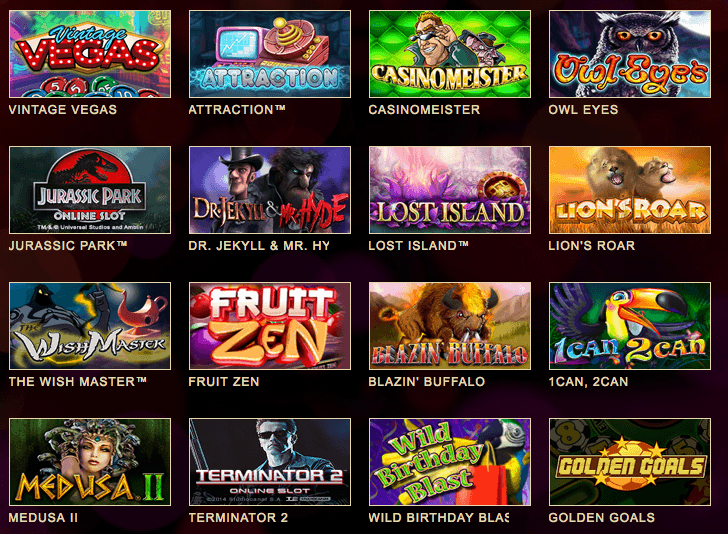This screenshot has height=534, width=728.
Task: Open the Blazin' Buffalo game tile
Action: click(x=450, y=326)
